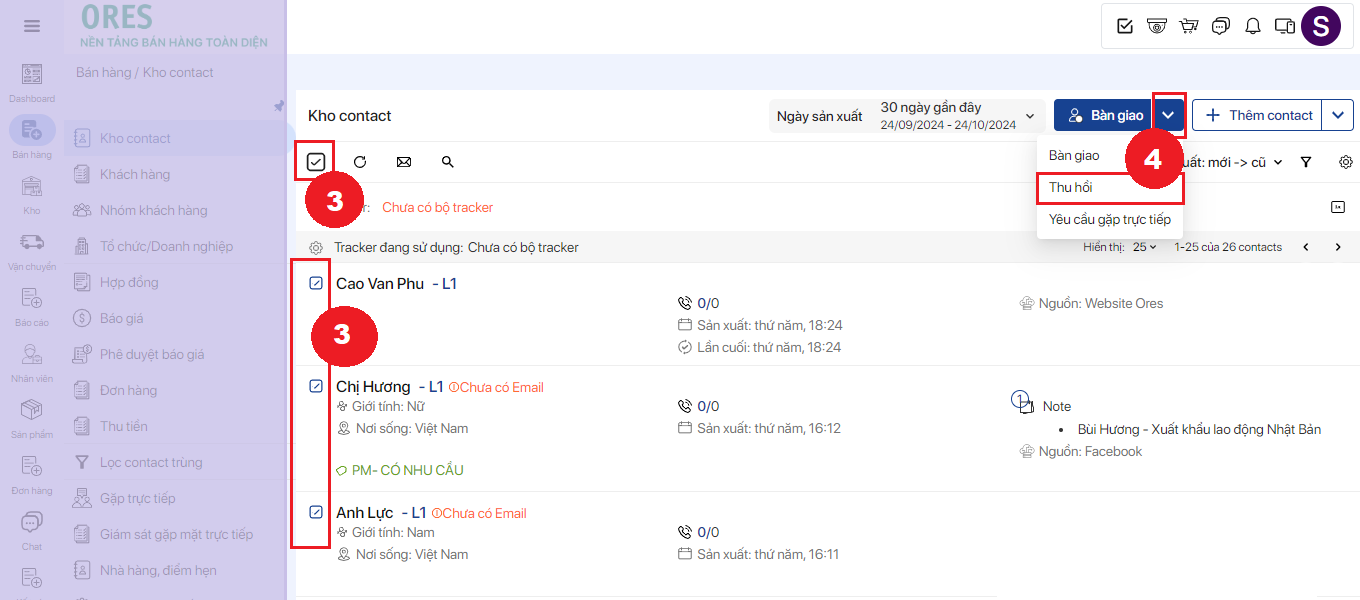Viewport: 1360px width, 600px height.
Task: Click the filter funnel icon
Action: (x=1306, y=162)
